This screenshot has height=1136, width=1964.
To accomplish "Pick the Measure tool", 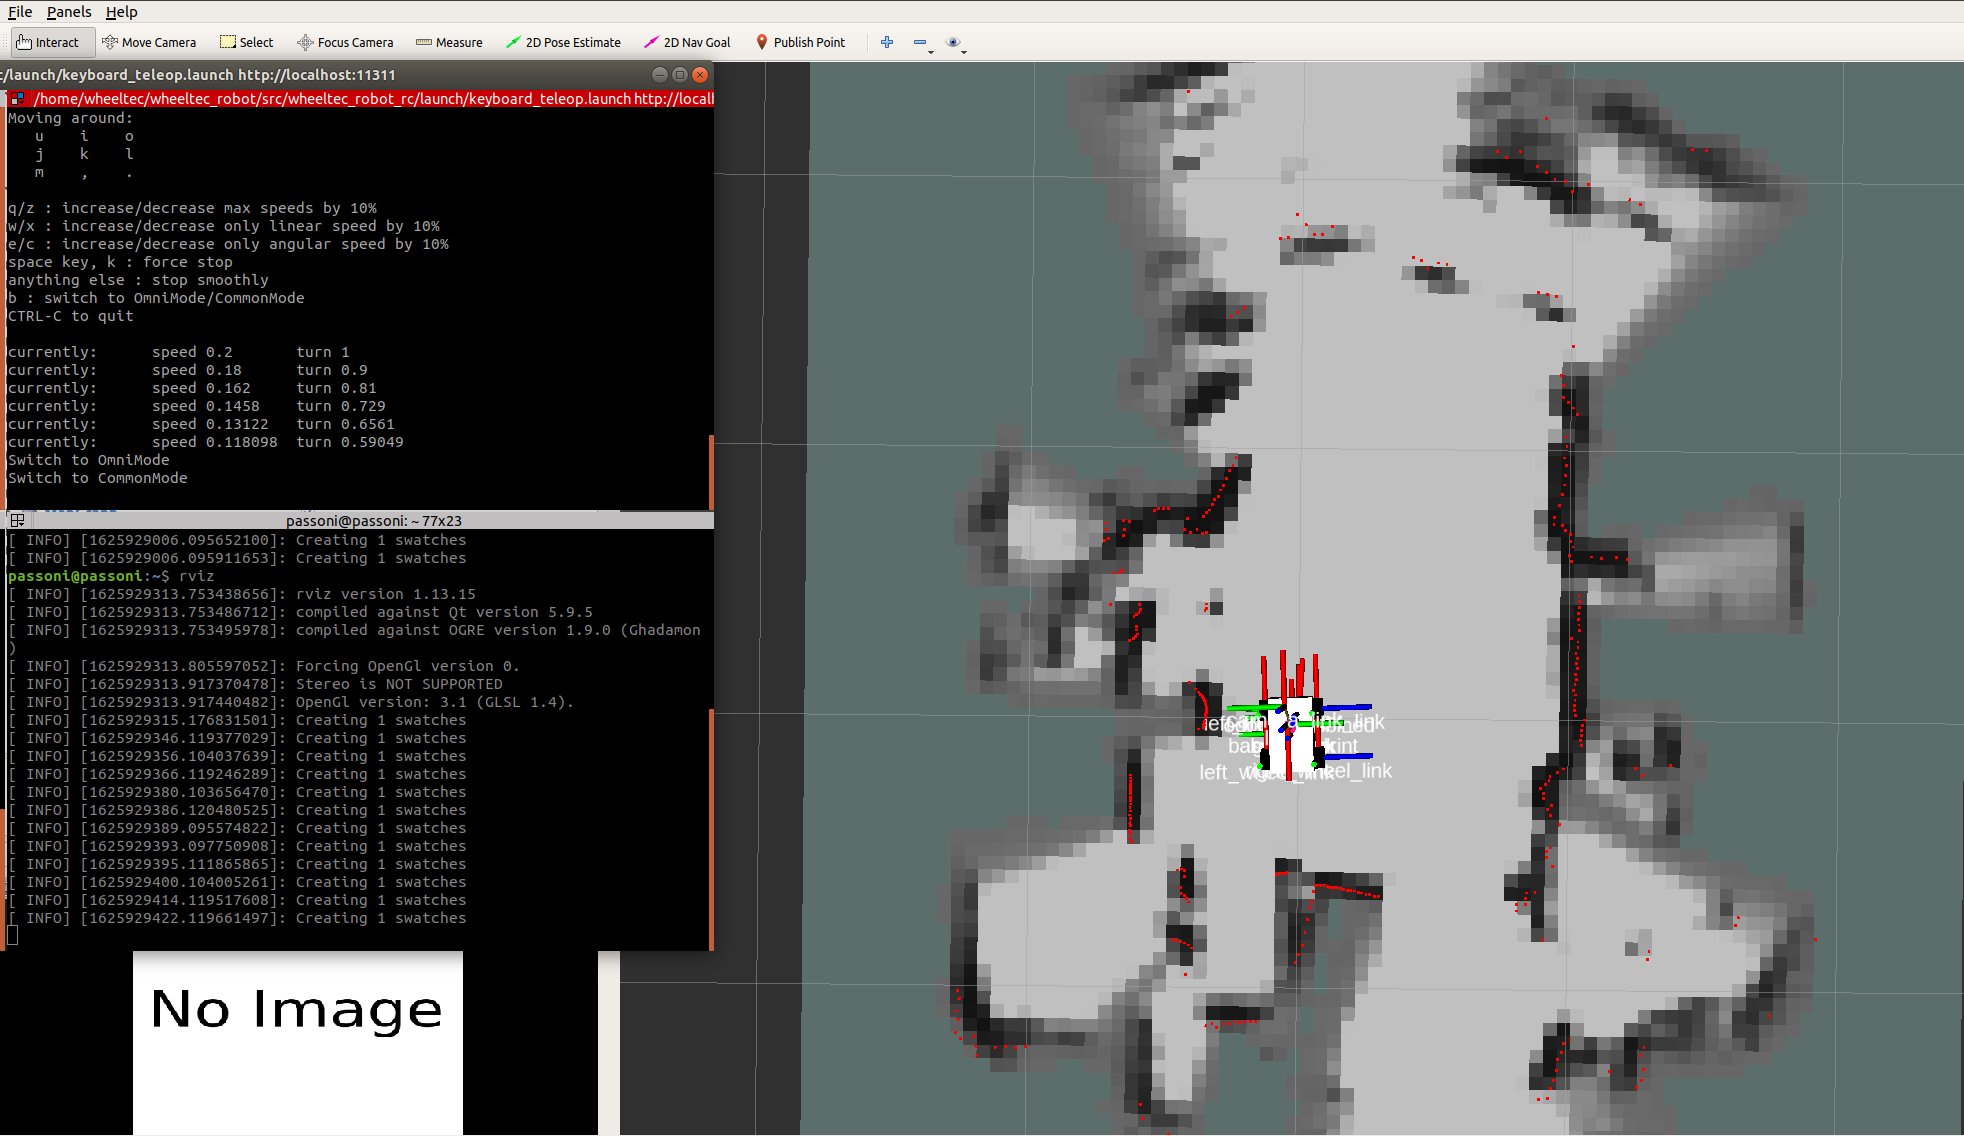I will tap(449, 42).
